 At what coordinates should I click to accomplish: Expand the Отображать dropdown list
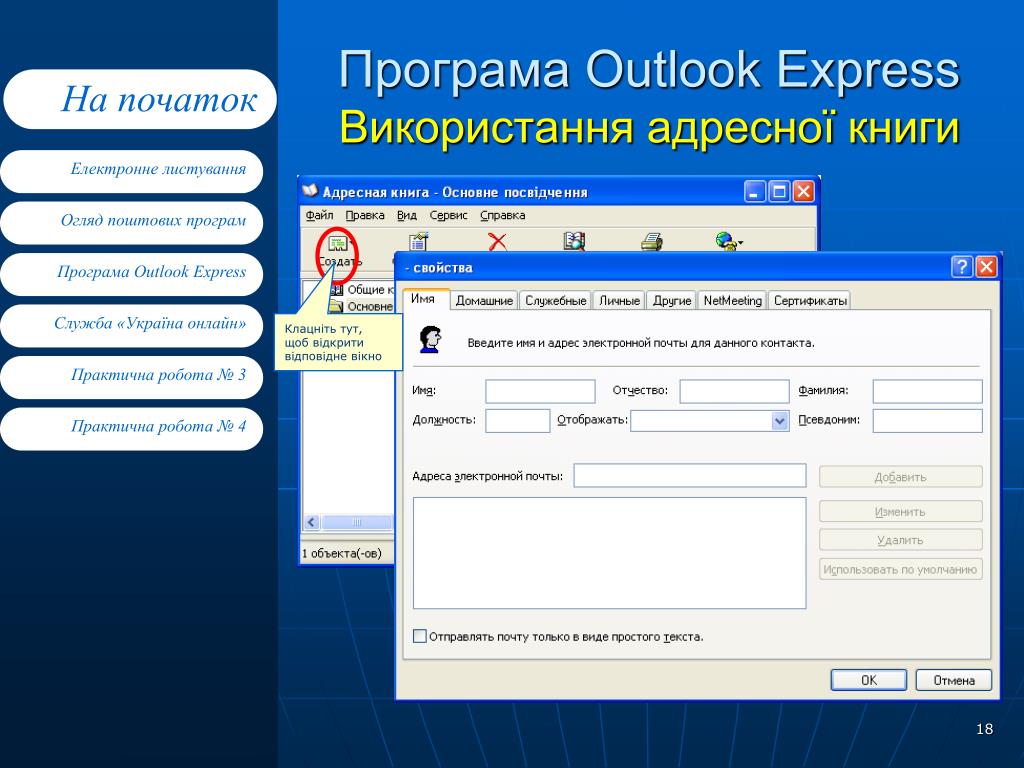pyautogui.click(x=779, y=421)
